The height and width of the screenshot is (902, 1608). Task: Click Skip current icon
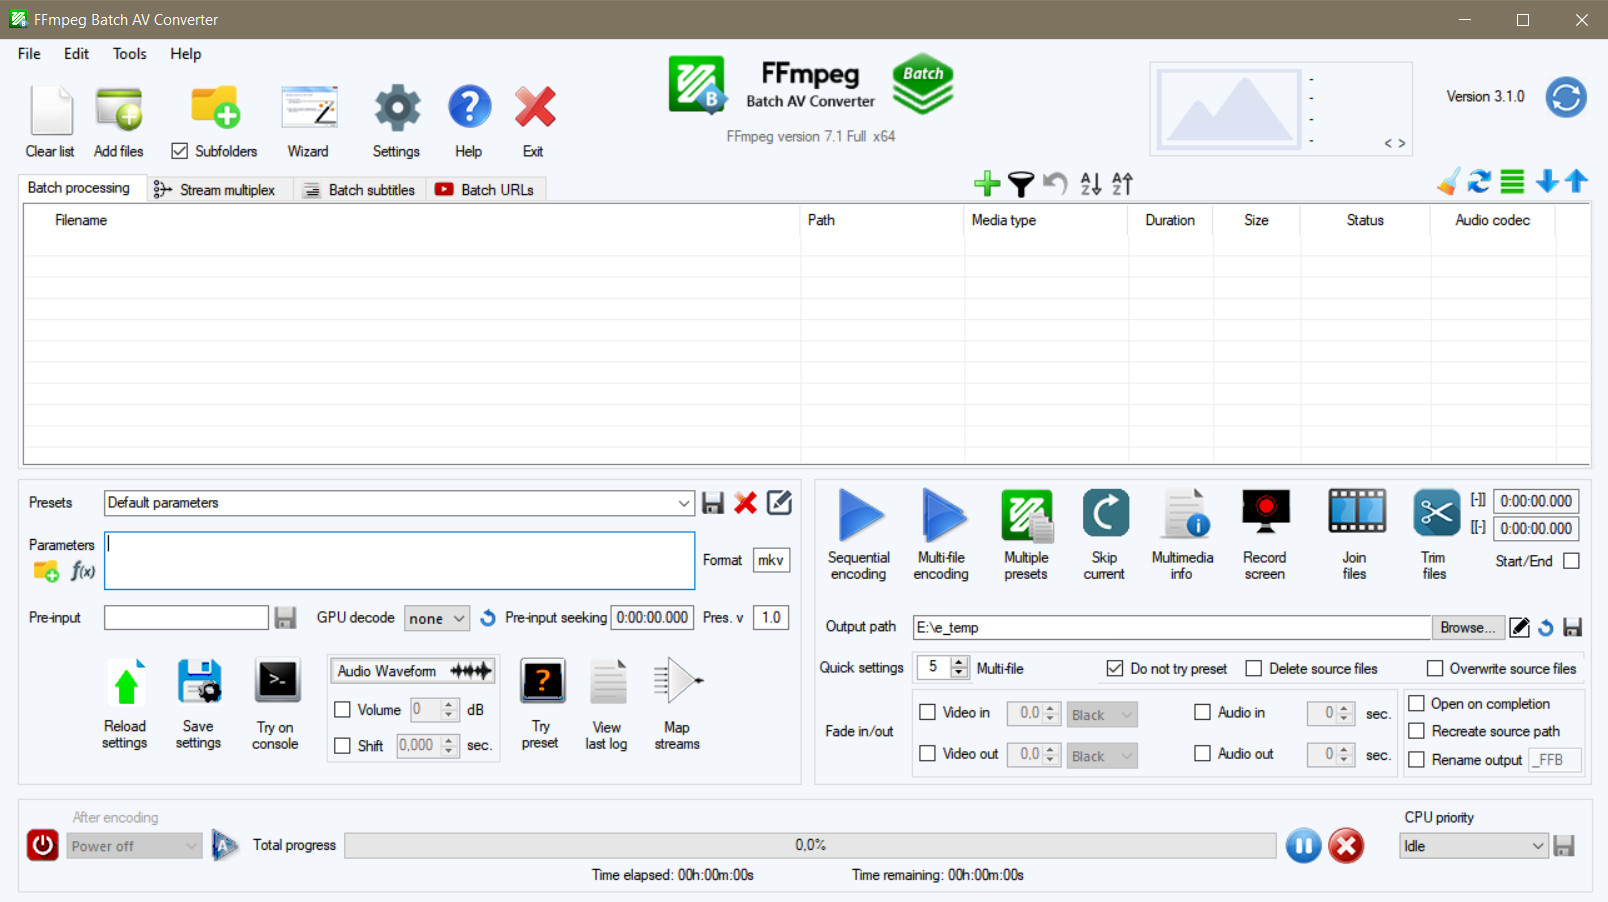[1105, 514]
